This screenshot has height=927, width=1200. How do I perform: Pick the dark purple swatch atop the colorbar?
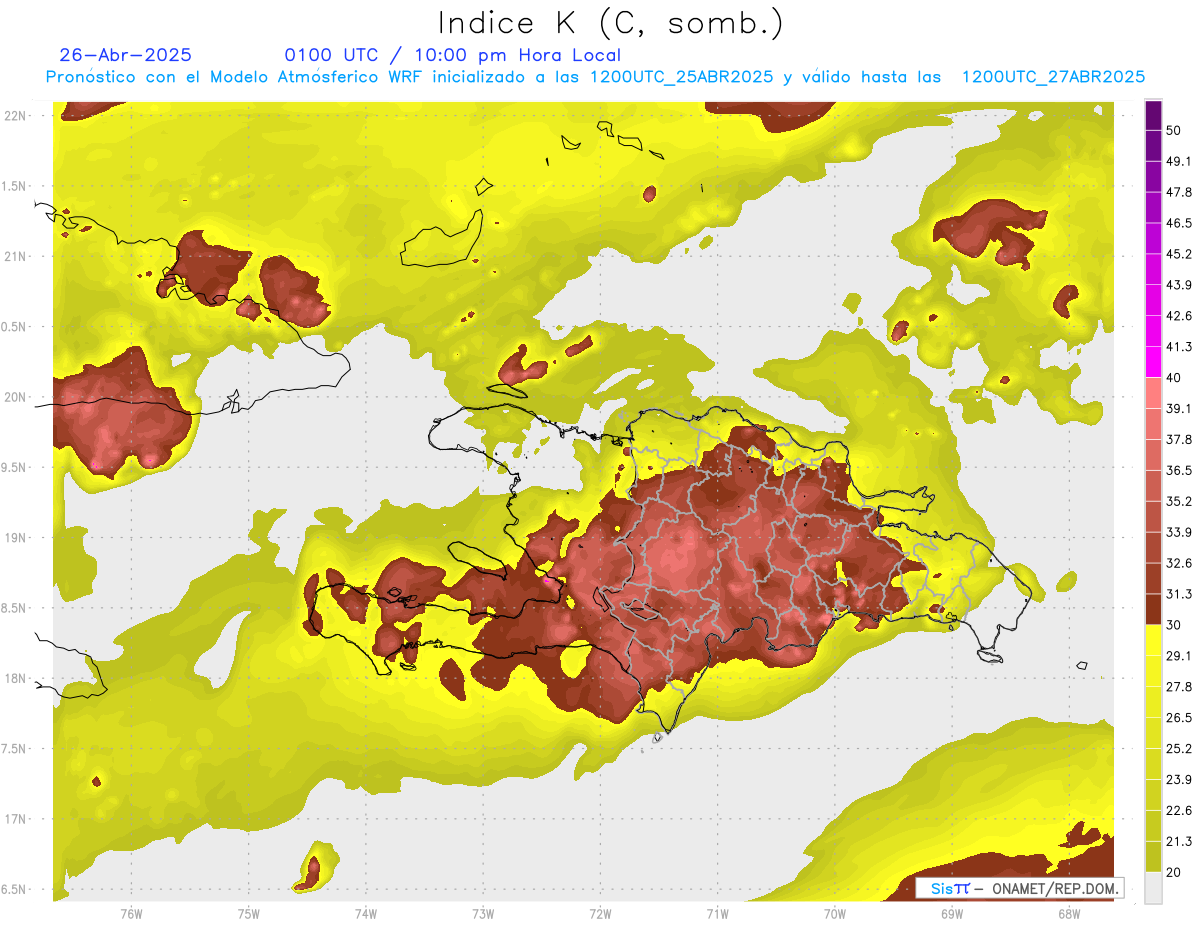[1153, 116]
